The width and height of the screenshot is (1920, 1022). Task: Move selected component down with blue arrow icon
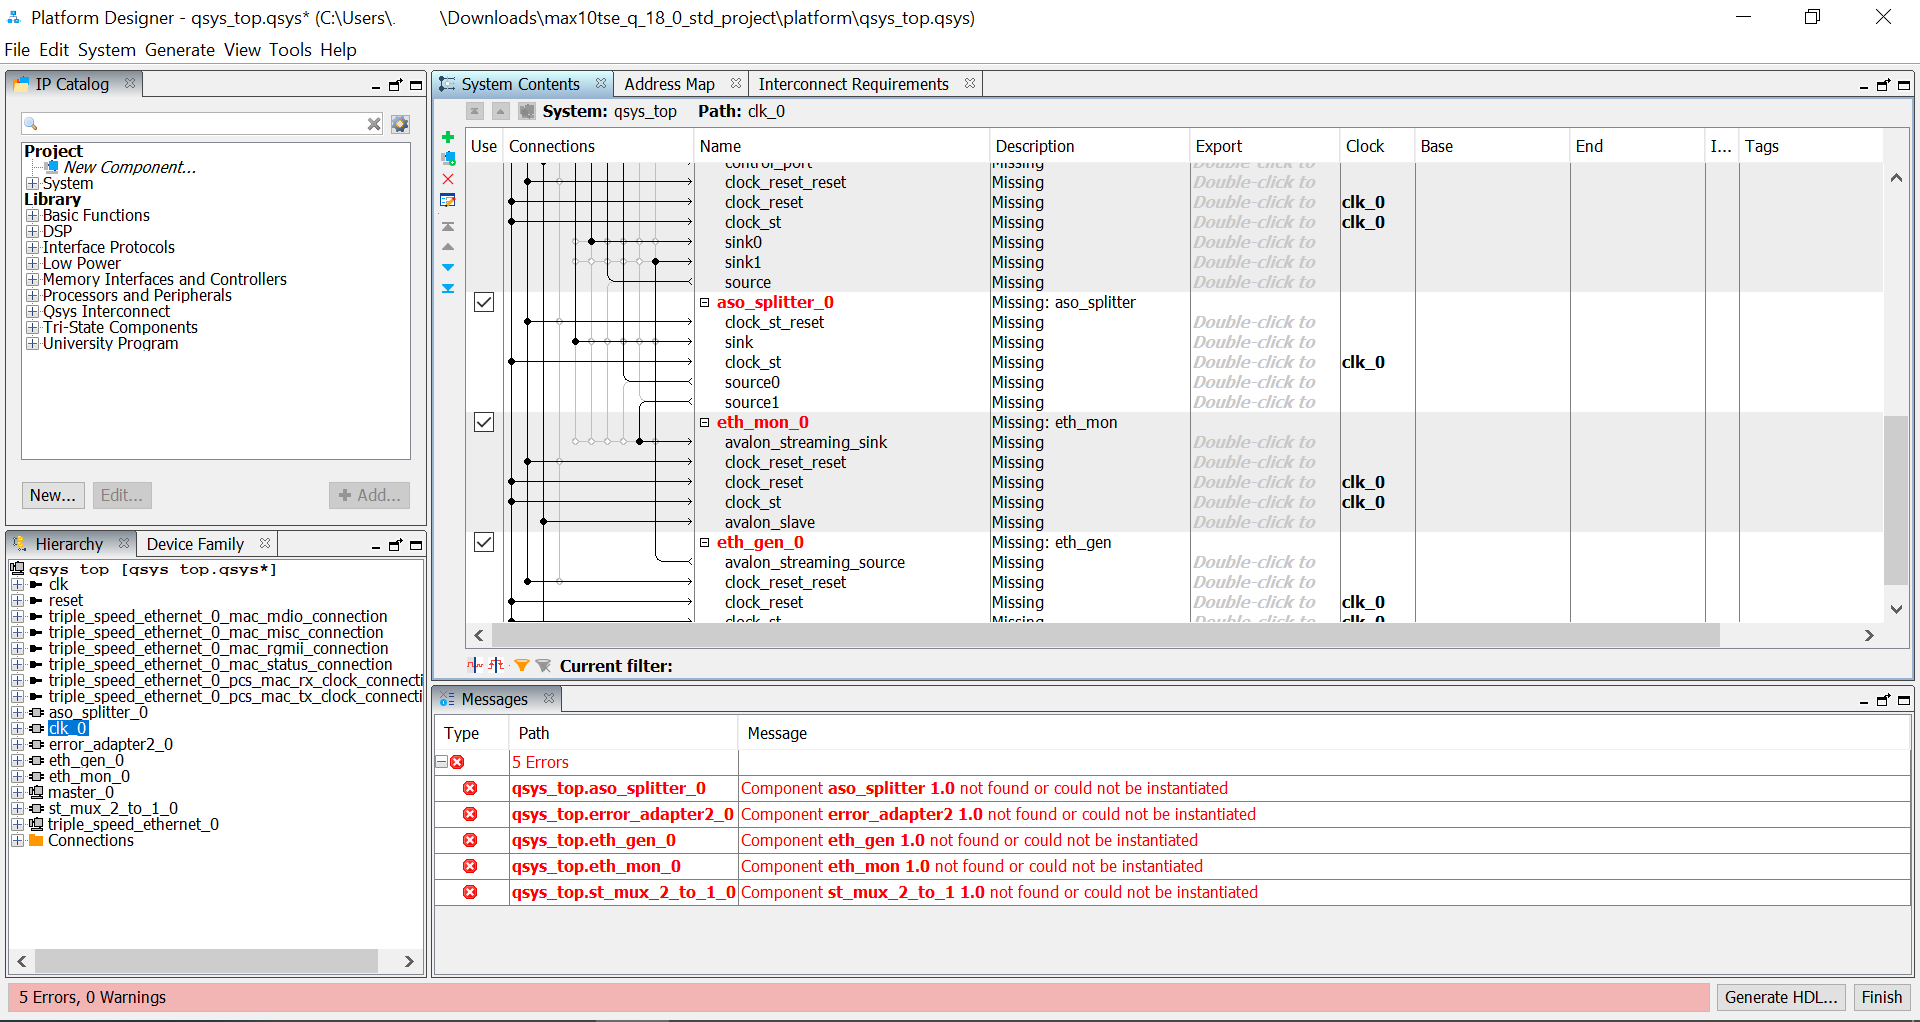pos(448,267)
